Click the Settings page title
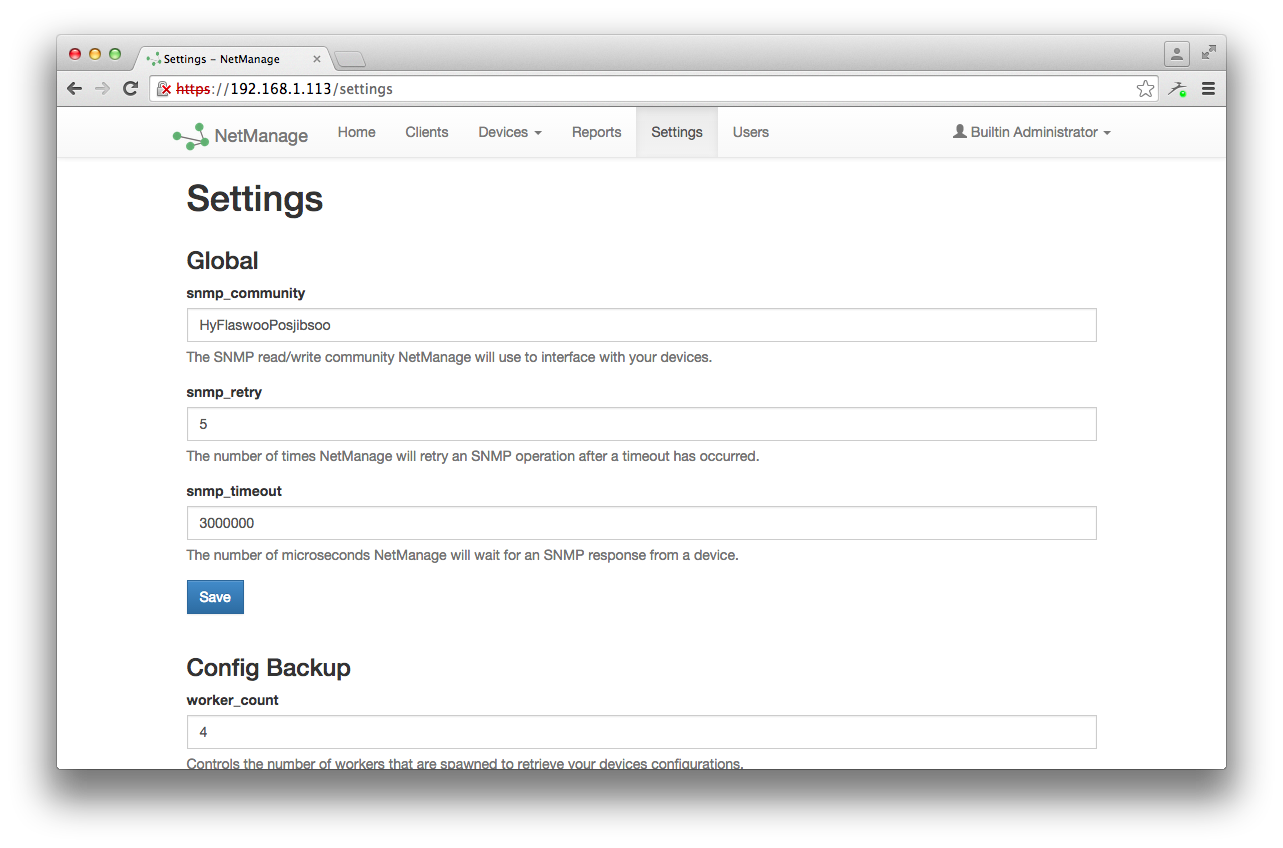The width and height of the screenshot is (1283, 848). [255, 198]
